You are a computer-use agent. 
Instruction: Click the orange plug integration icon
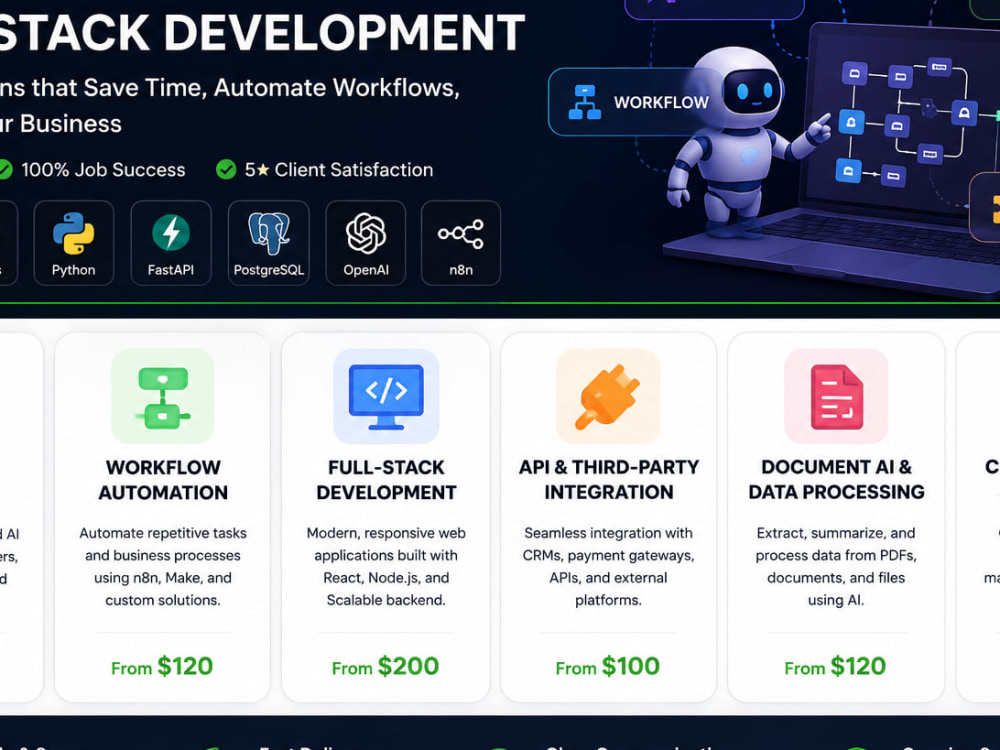pyautogui.click(x=608, y=396)
